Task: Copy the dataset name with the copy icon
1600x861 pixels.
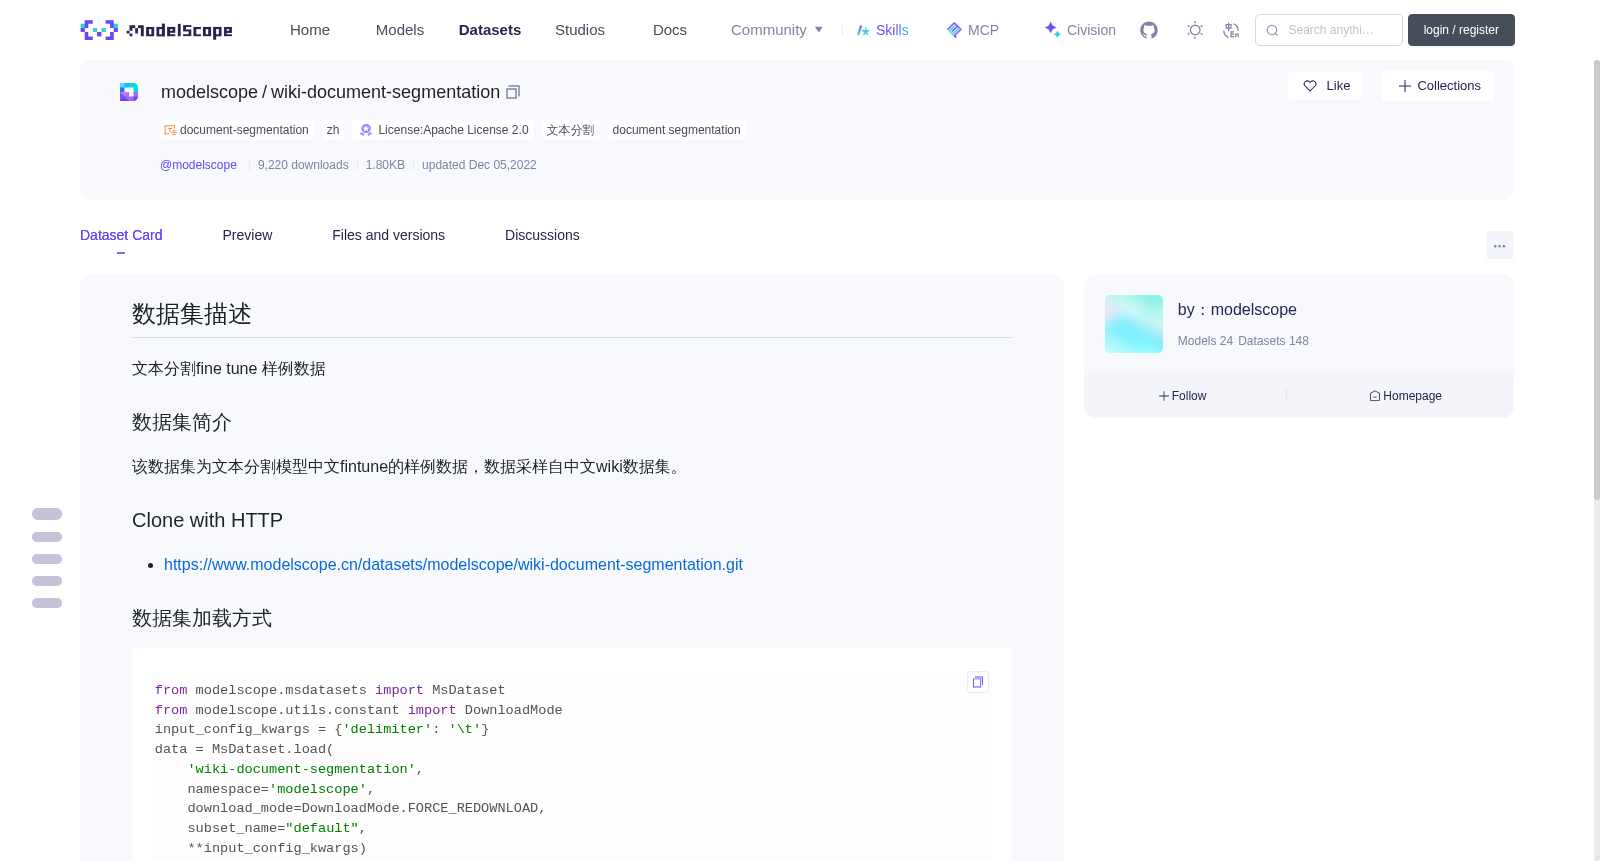Action: coord(513,92)
